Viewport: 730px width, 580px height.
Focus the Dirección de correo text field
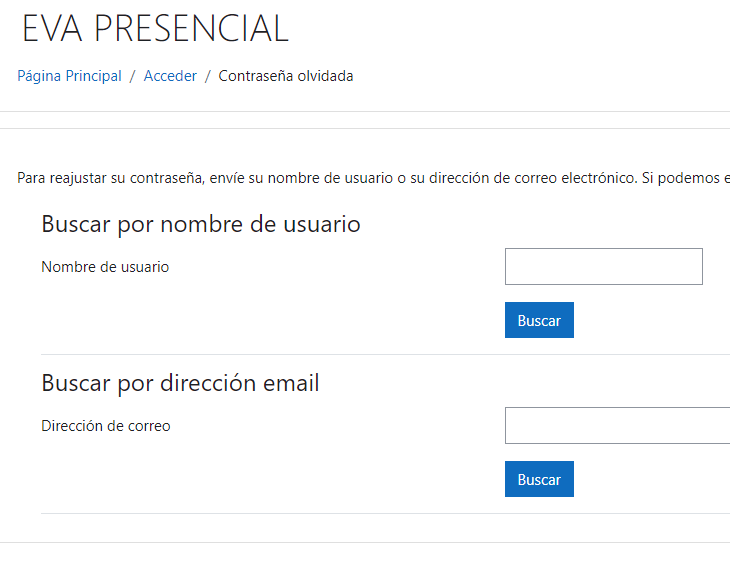click(x=617, y=425)
